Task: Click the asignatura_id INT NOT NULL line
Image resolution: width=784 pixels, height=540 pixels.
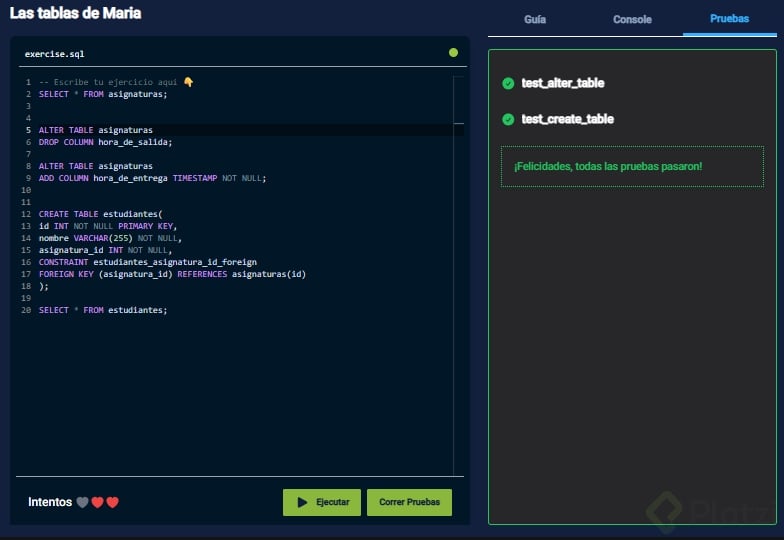Action: [x=106, y=250]
